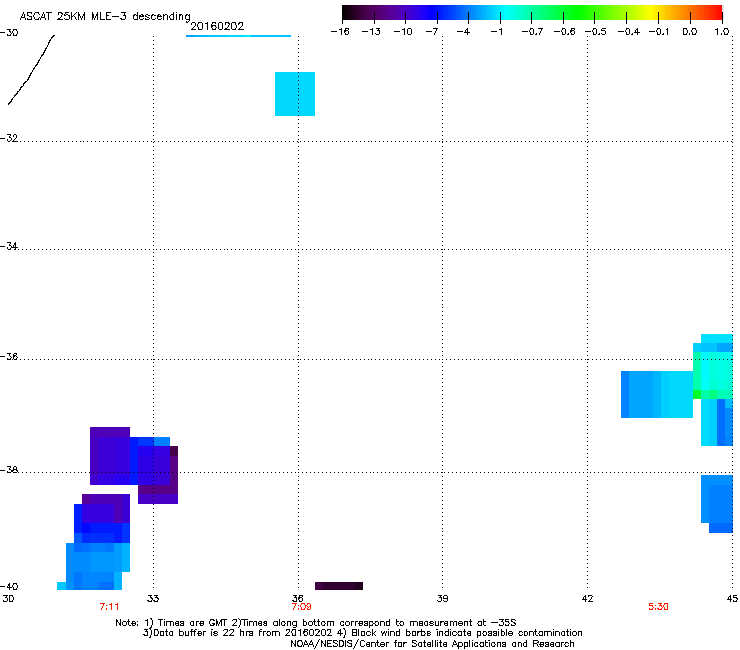Screen dimensions: 740x650
Task: Click the -7 colorbar label
Action: [x=432, y=32]
